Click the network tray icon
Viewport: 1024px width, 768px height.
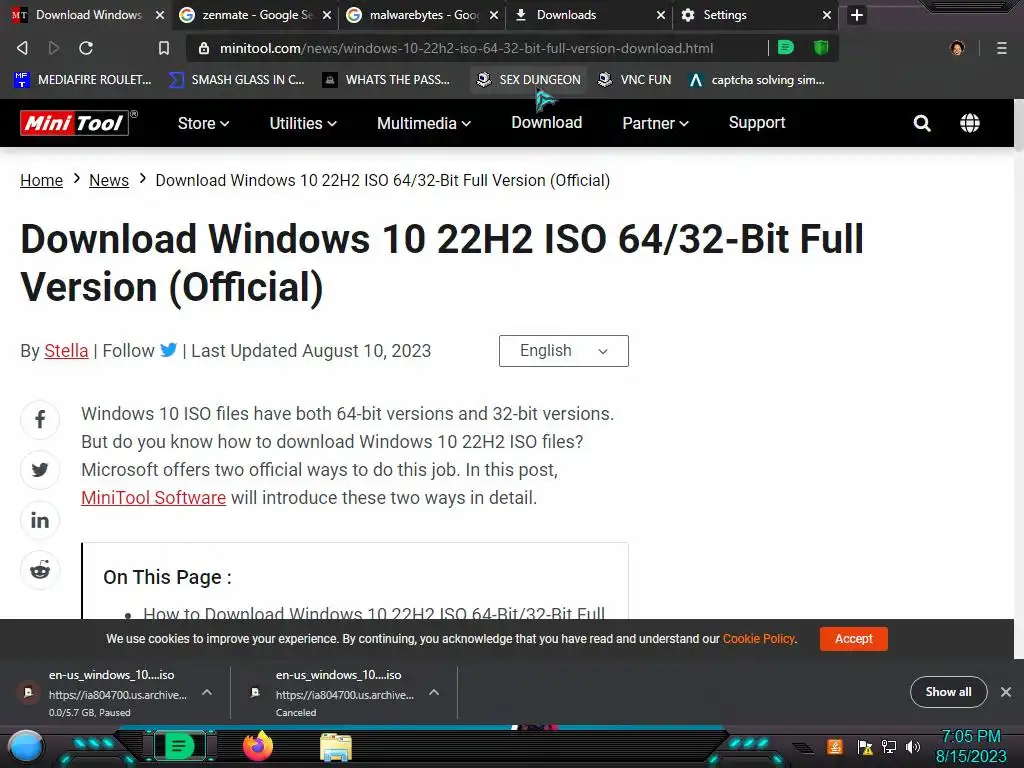(x=889, y=746)
